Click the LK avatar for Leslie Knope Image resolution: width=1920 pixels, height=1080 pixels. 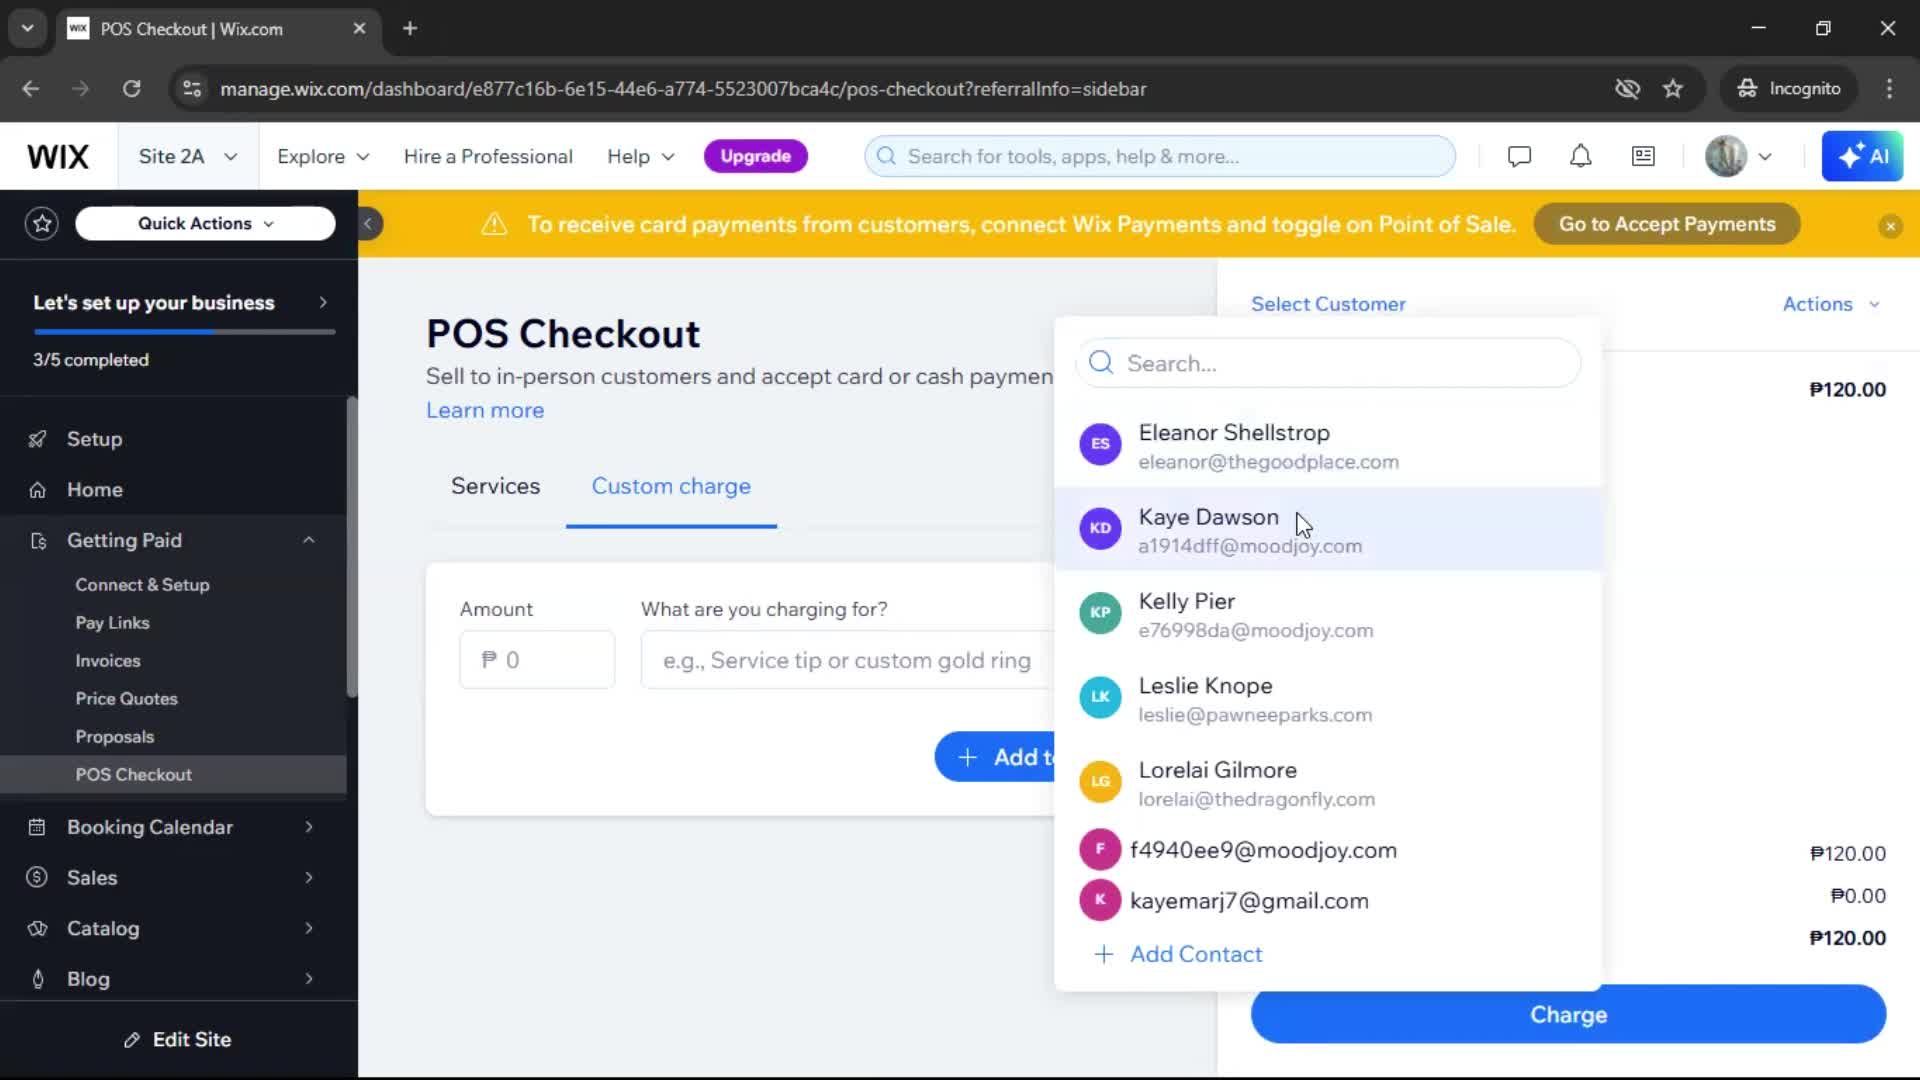[x=1100, y=697]
